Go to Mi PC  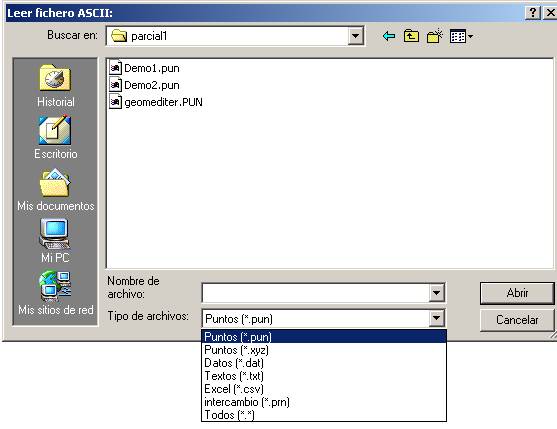coord(55,241)
